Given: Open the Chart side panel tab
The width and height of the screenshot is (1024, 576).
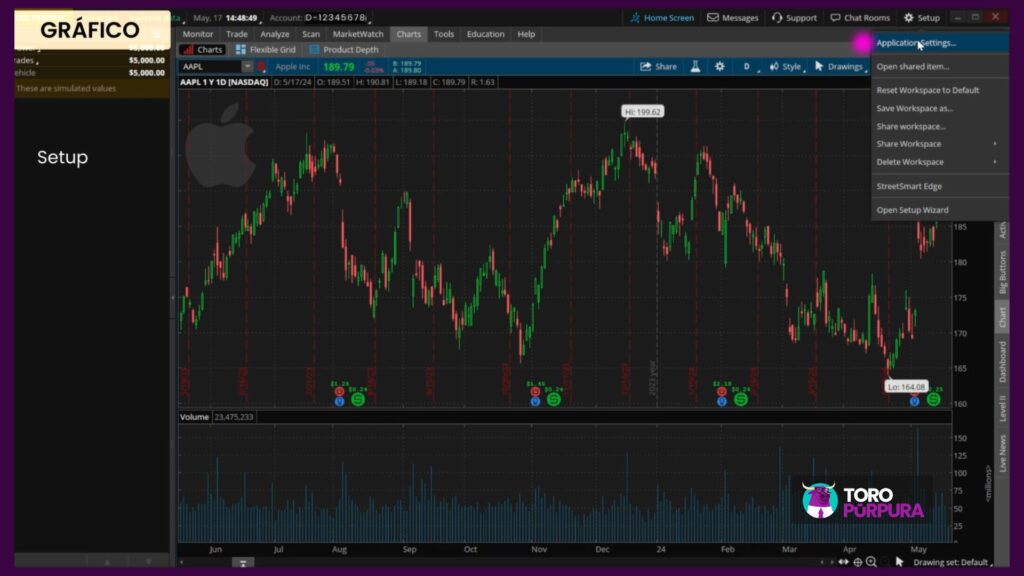Looking at the screenshot, I should click(1002, 317).
